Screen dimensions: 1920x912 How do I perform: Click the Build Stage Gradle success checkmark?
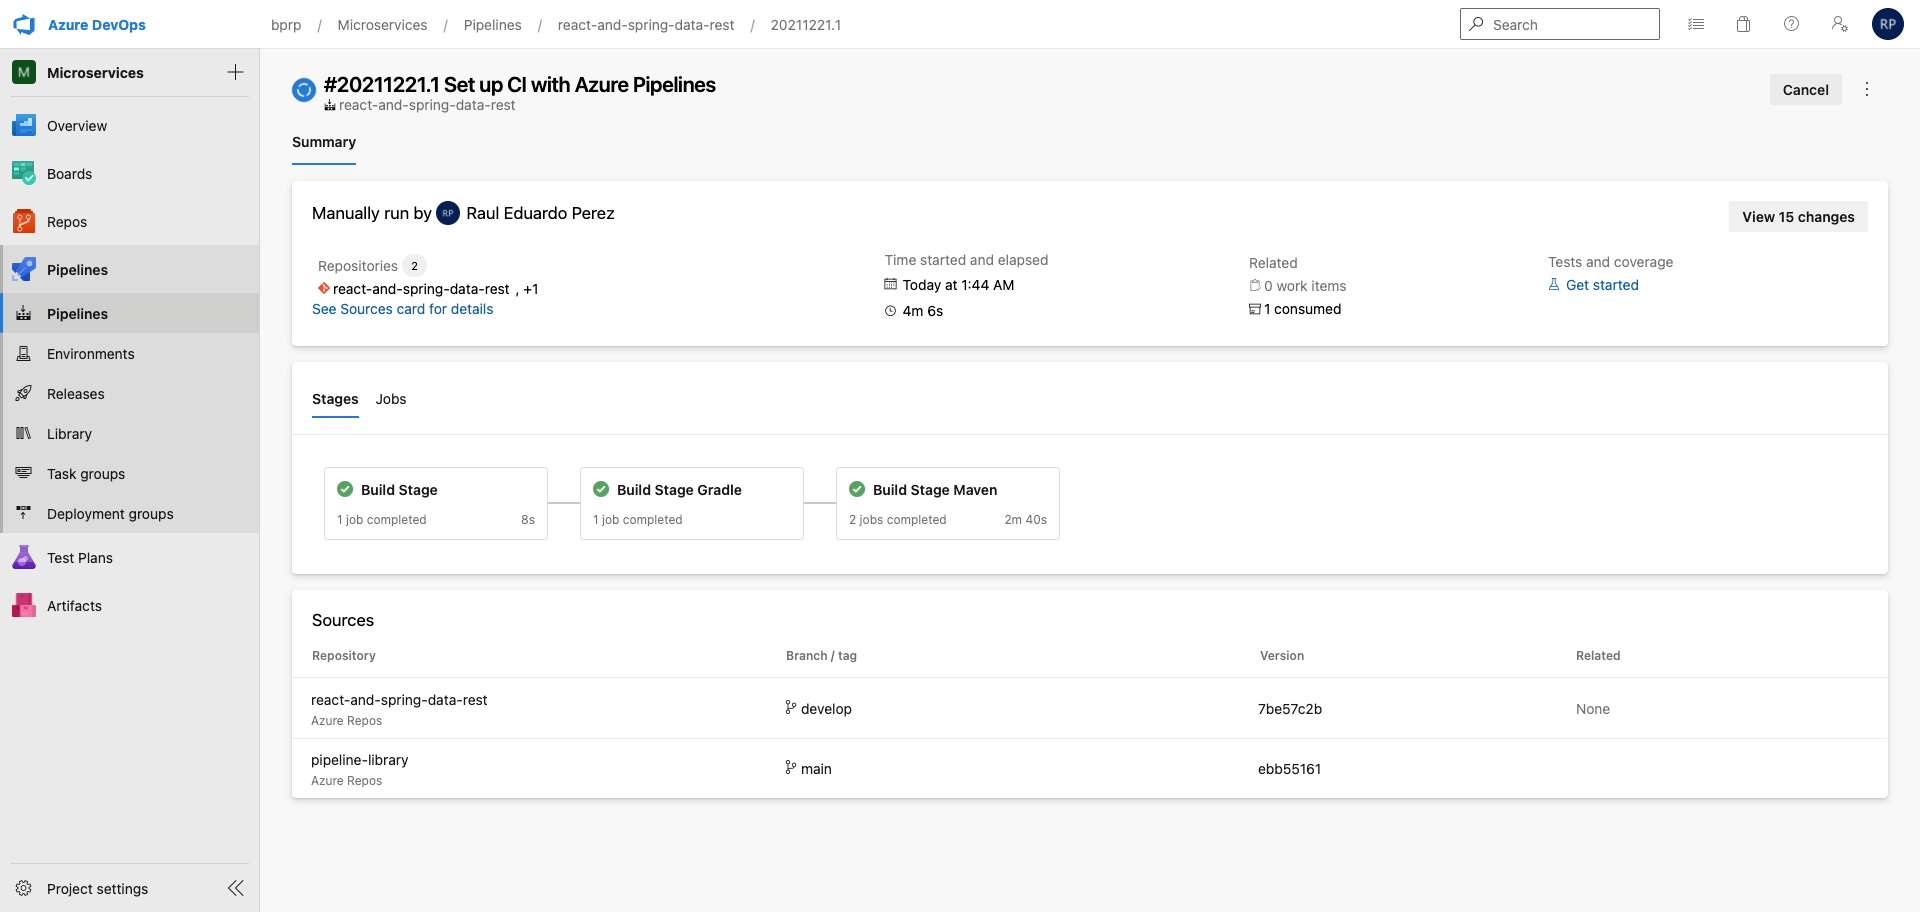click(601, 489)
